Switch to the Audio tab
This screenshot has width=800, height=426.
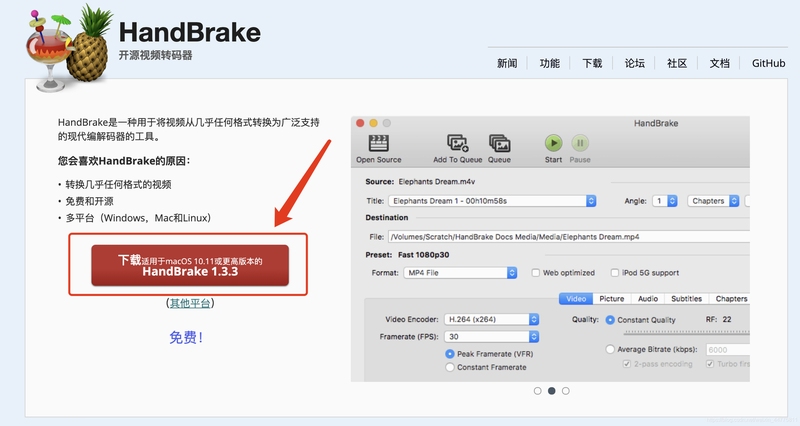[648, 299]
